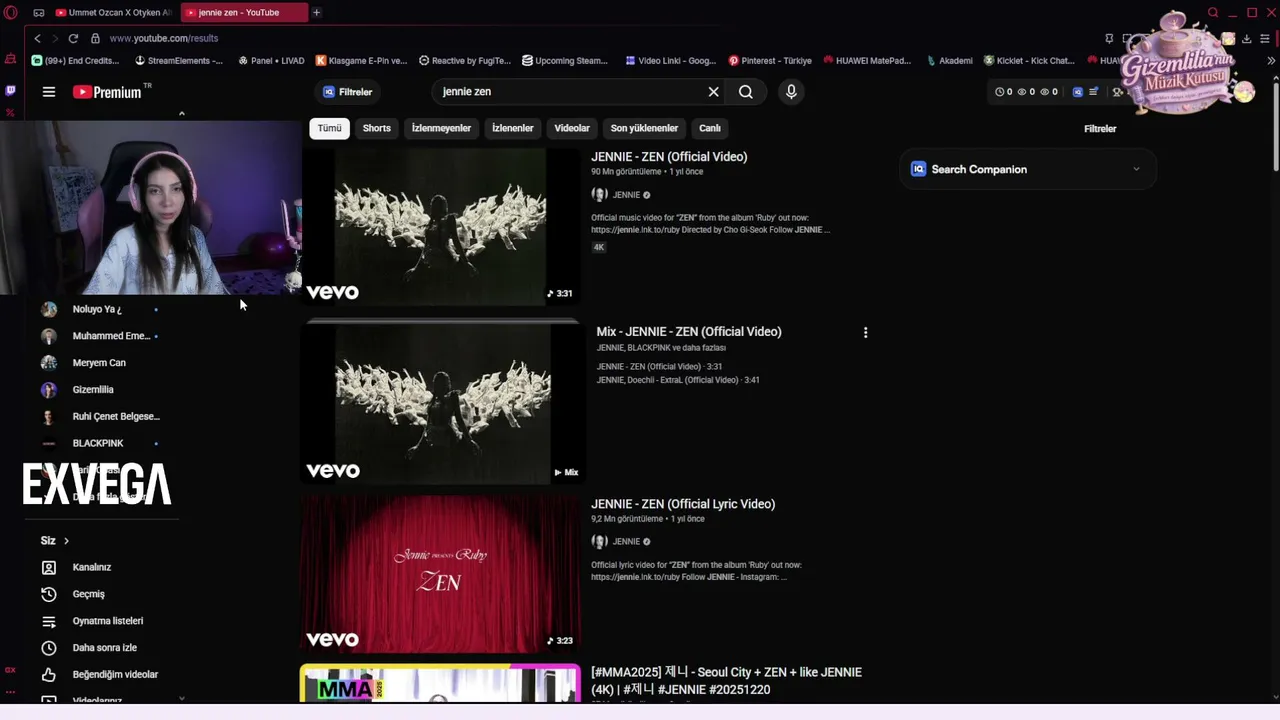Filter results by Videolar
The height and width of the screenshot is (720, 1280).
point(572,128)
